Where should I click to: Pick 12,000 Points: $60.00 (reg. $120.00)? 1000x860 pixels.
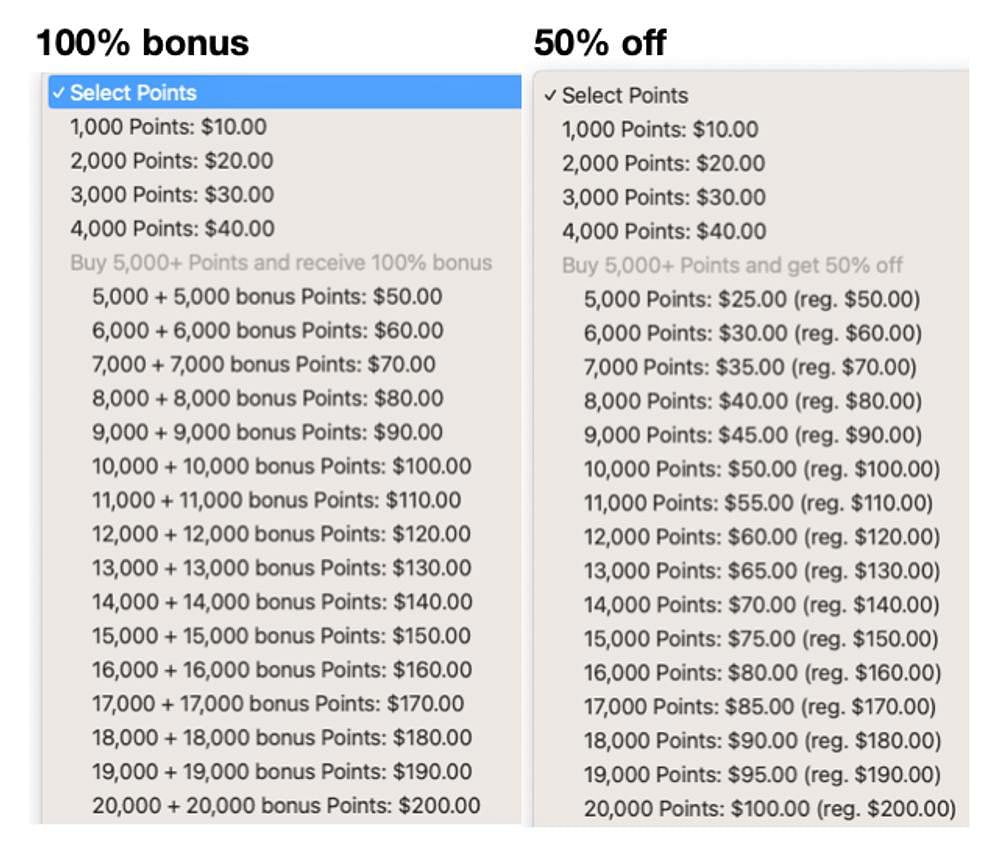[762, 537]
